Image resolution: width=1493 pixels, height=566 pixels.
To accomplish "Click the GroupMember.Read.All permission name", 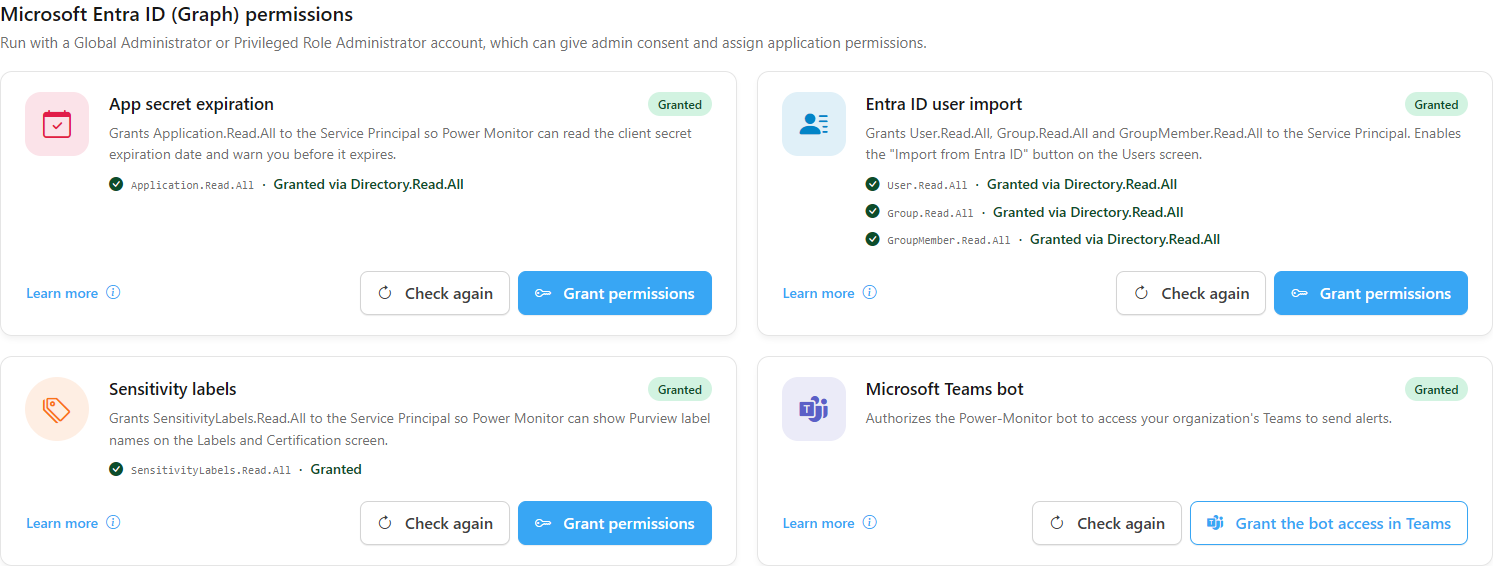I will click(949, 240).
